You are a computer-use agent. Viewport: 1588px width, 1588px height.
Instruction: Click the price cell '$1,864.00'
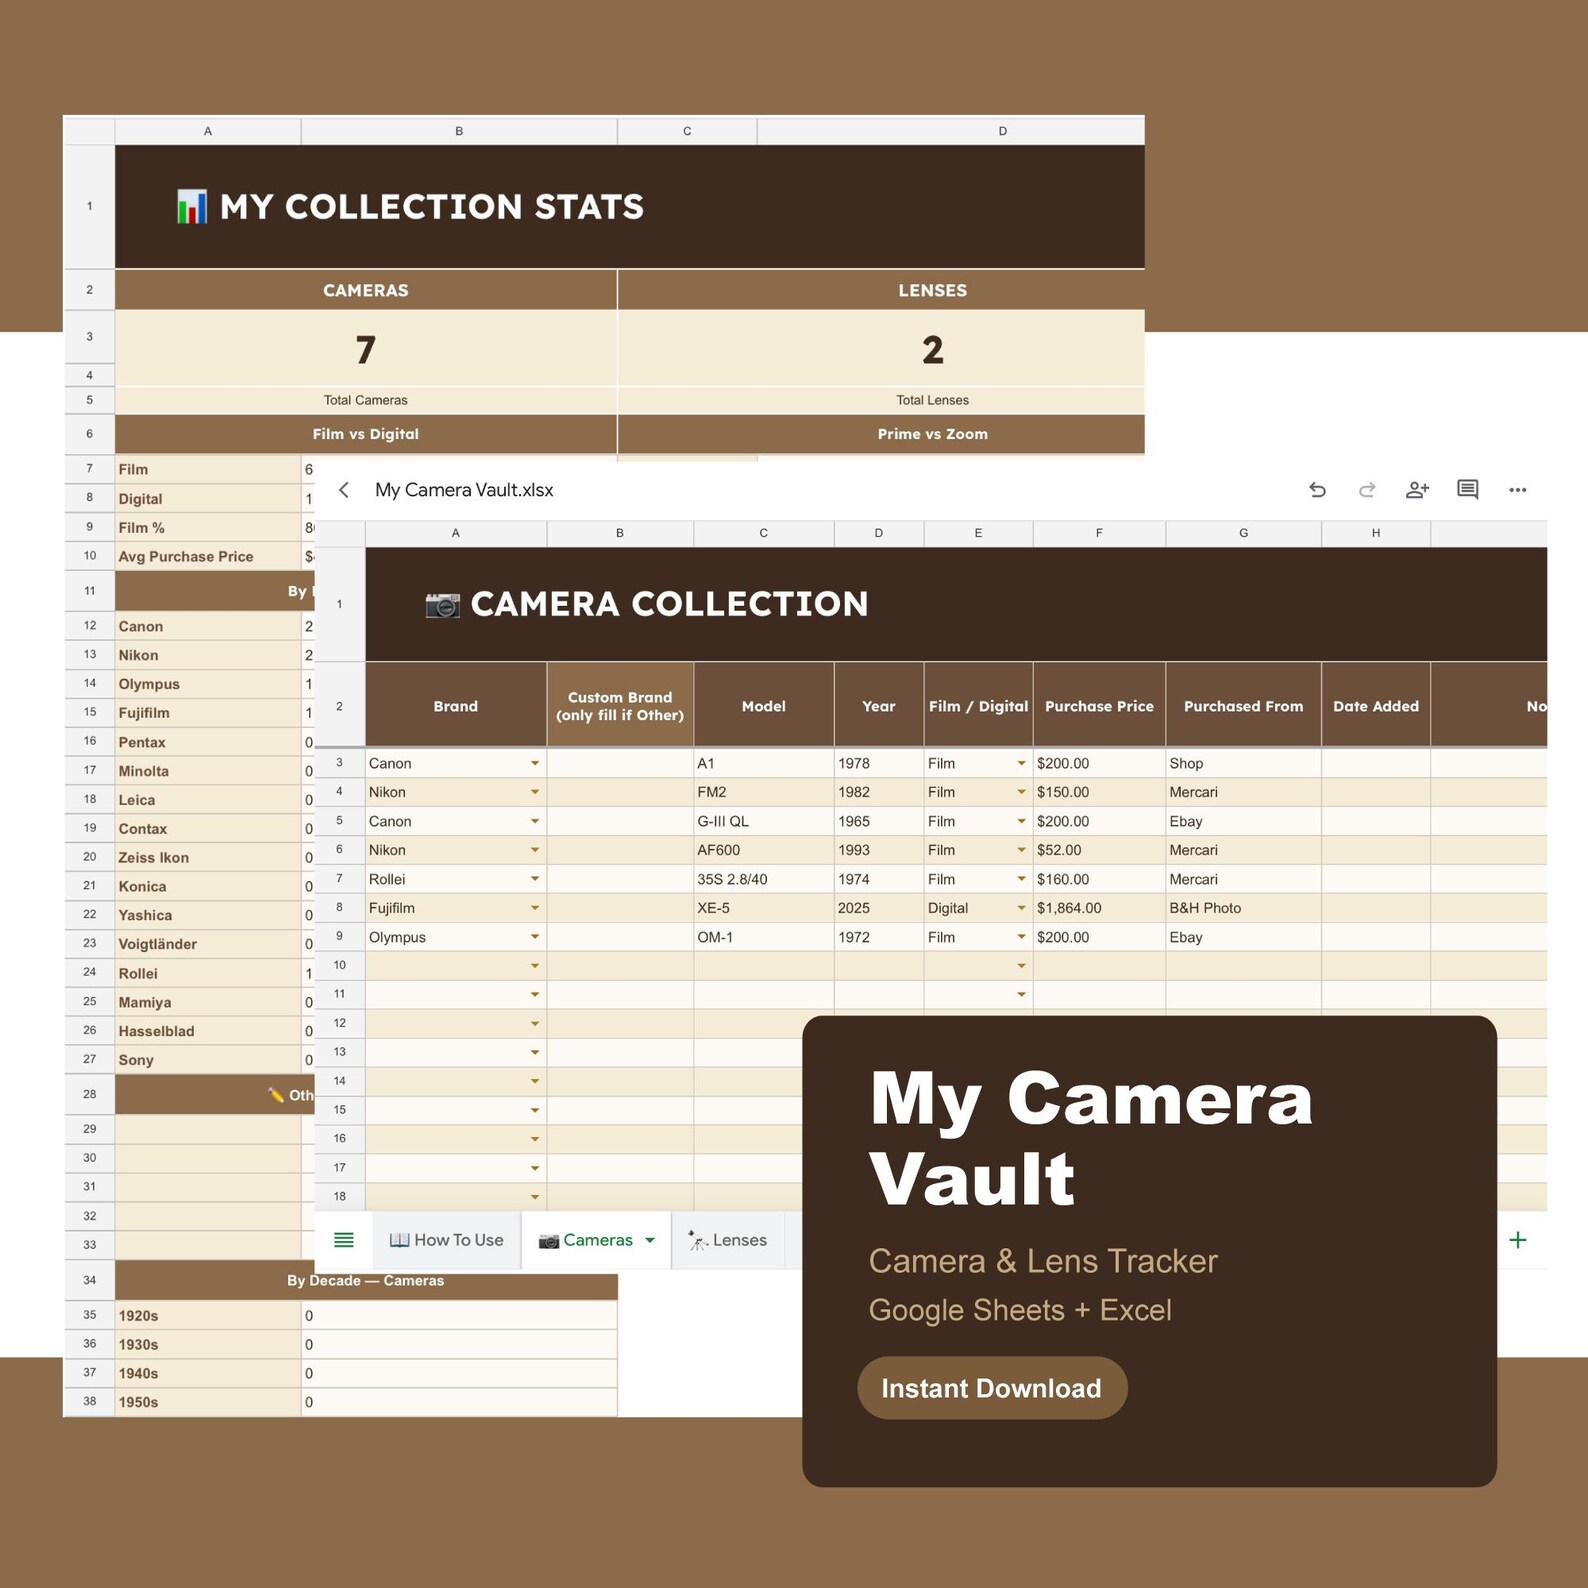[1099, 908]
